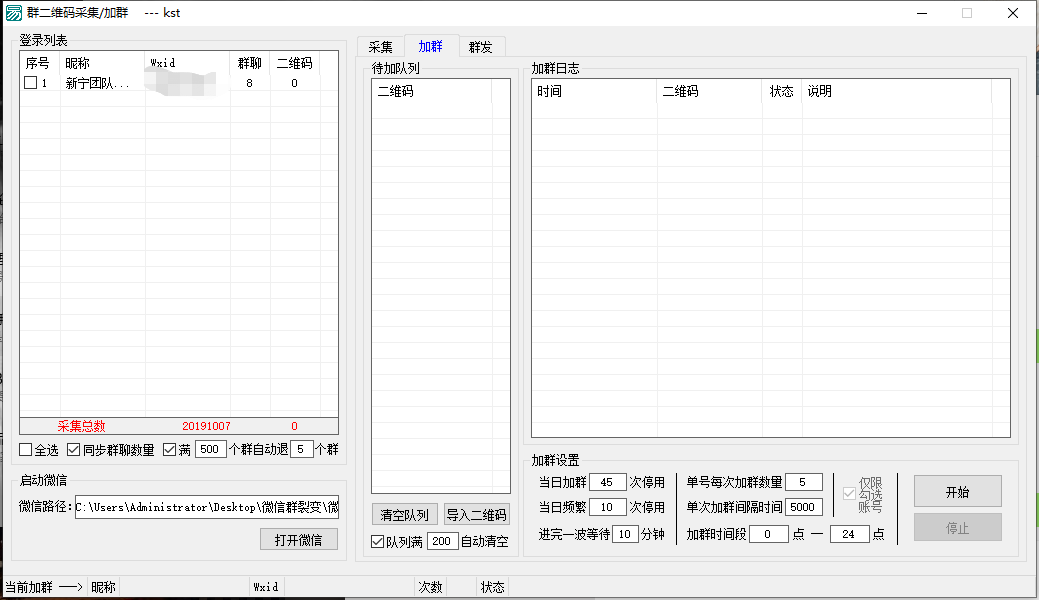Click Wxid column header in login list
Viewport: 1039px width, 600px height.
tap(187, 63)
